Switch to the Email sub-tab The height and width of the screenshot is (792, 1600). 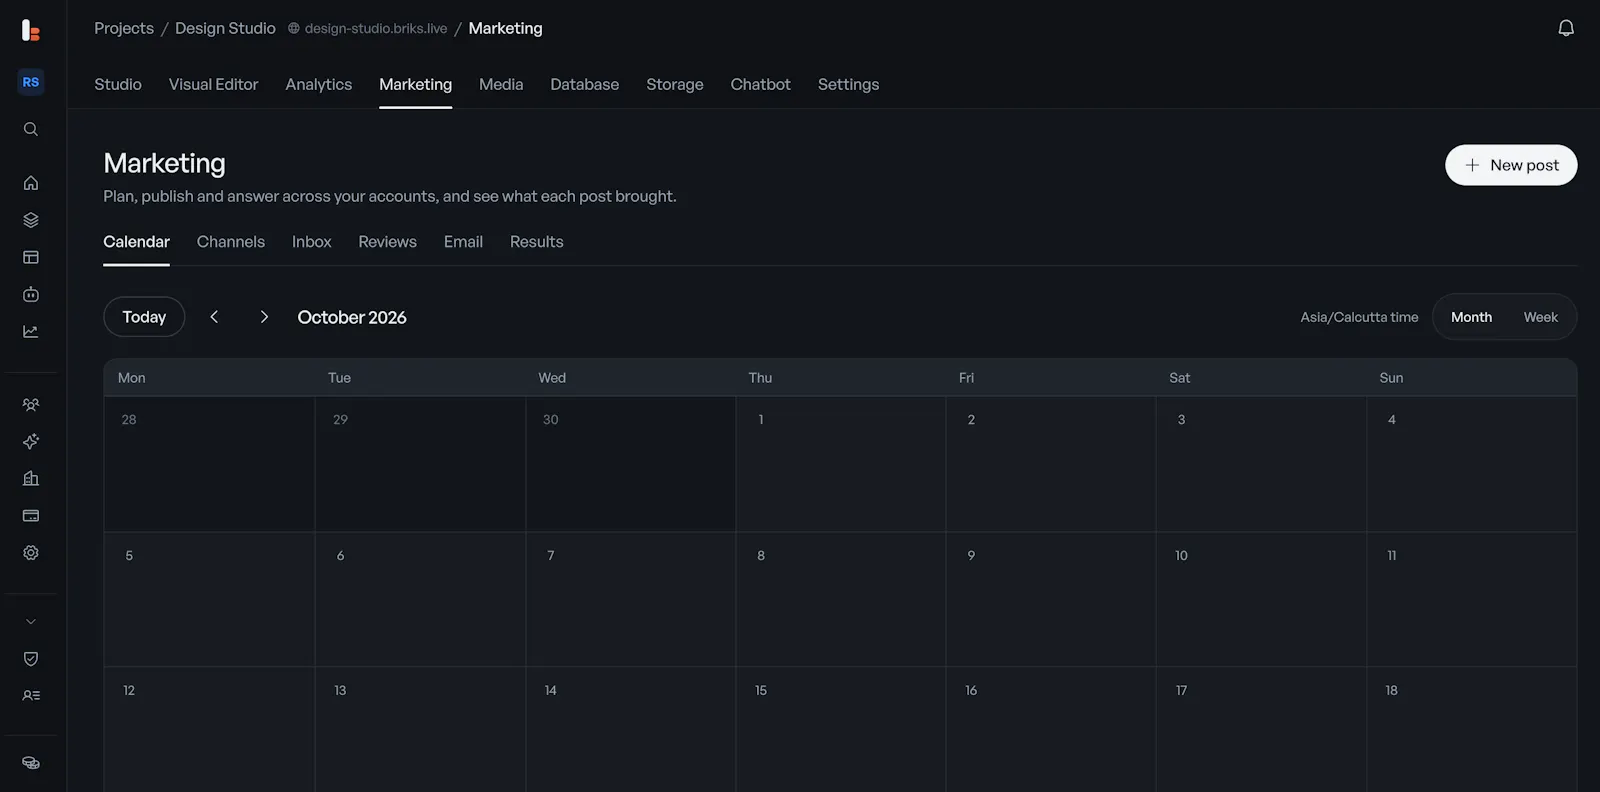(463, 242)
